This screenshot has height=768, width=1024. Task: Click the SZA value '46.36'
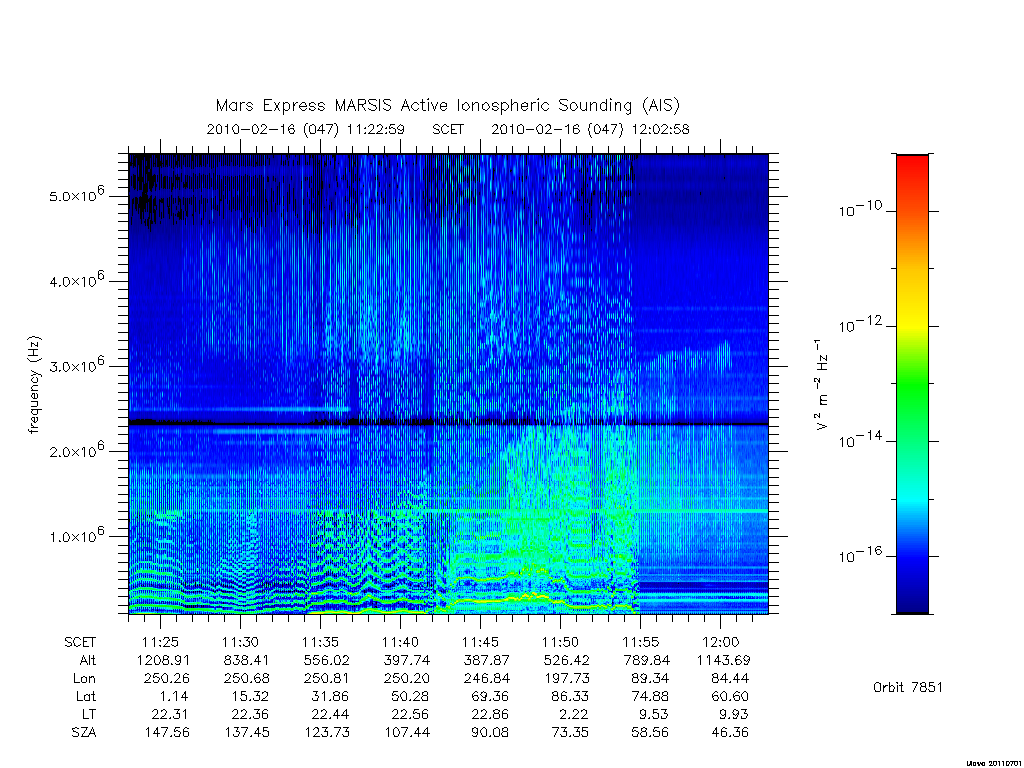click(730, 733)
